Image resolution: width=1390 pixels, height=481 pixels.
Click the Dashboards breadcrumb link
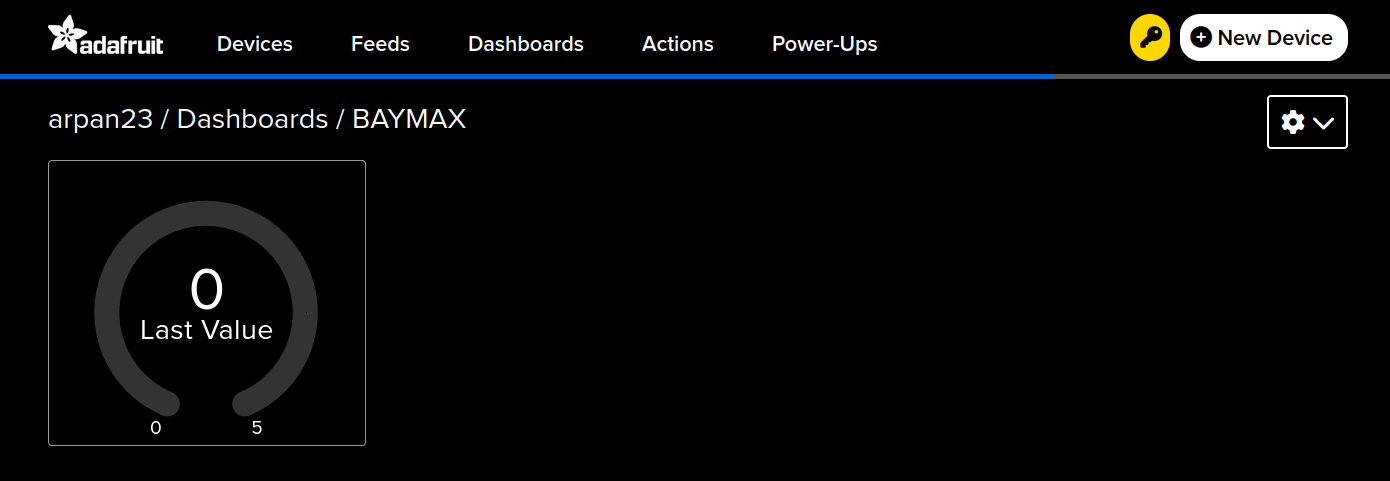pyautogui.click(x=252, y=120)
